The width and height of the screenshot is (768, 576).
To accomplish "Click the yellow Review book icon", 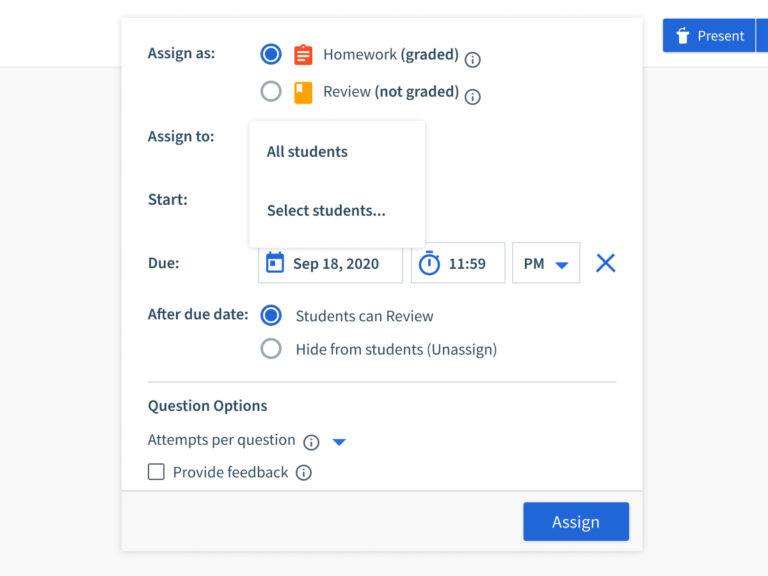I will coord(303,92).
